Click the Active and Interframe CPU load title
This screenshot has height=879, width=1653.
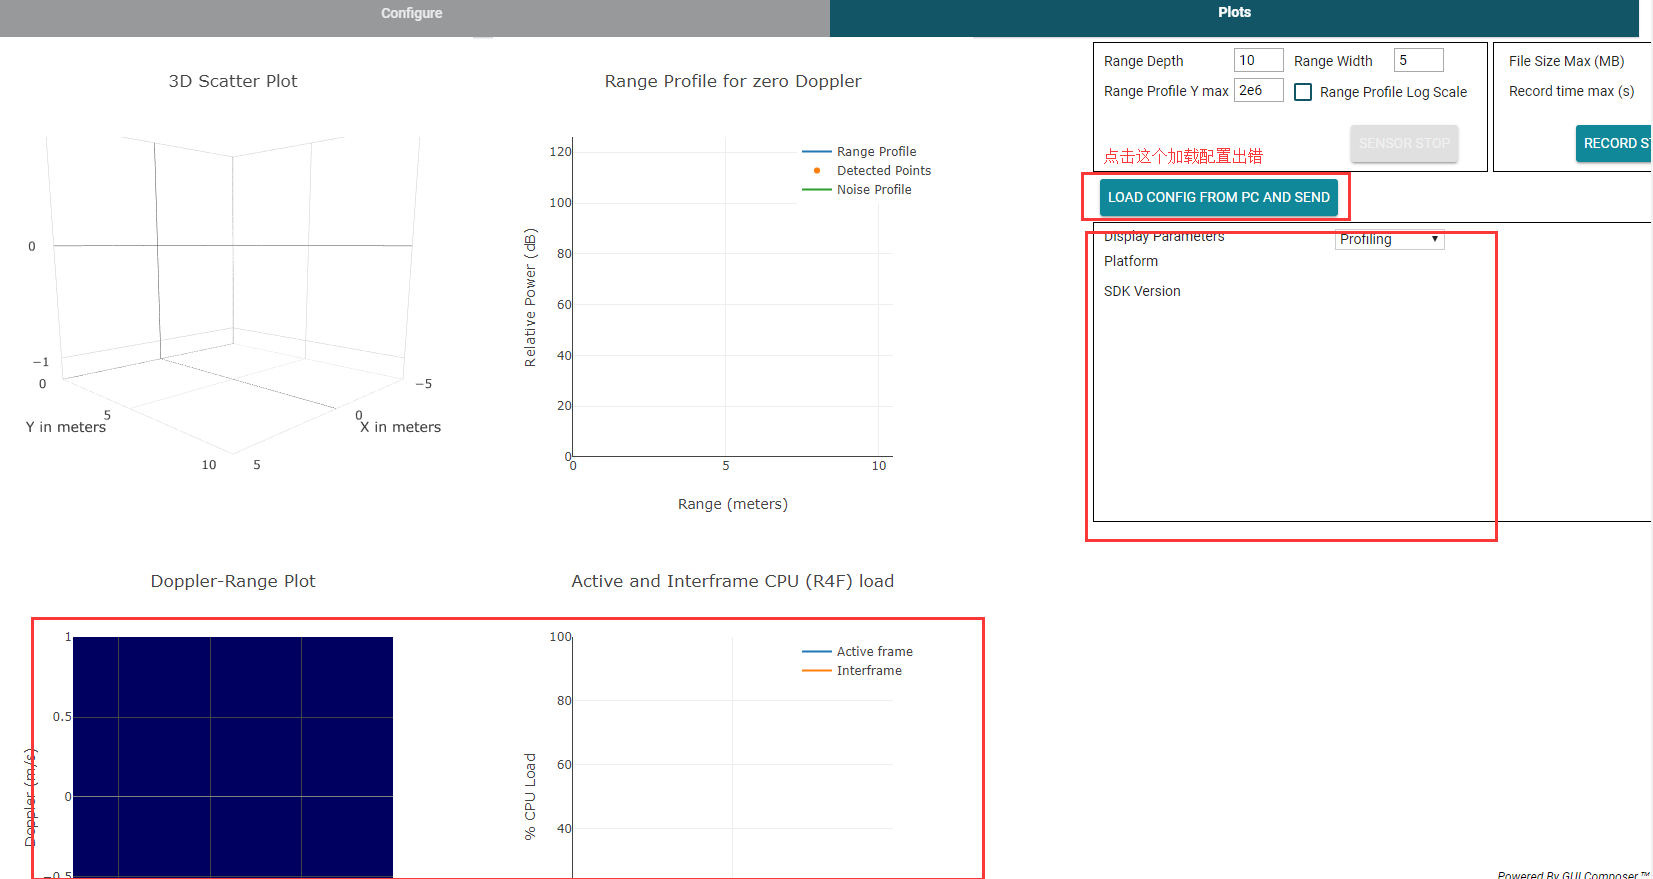point(733,581)
